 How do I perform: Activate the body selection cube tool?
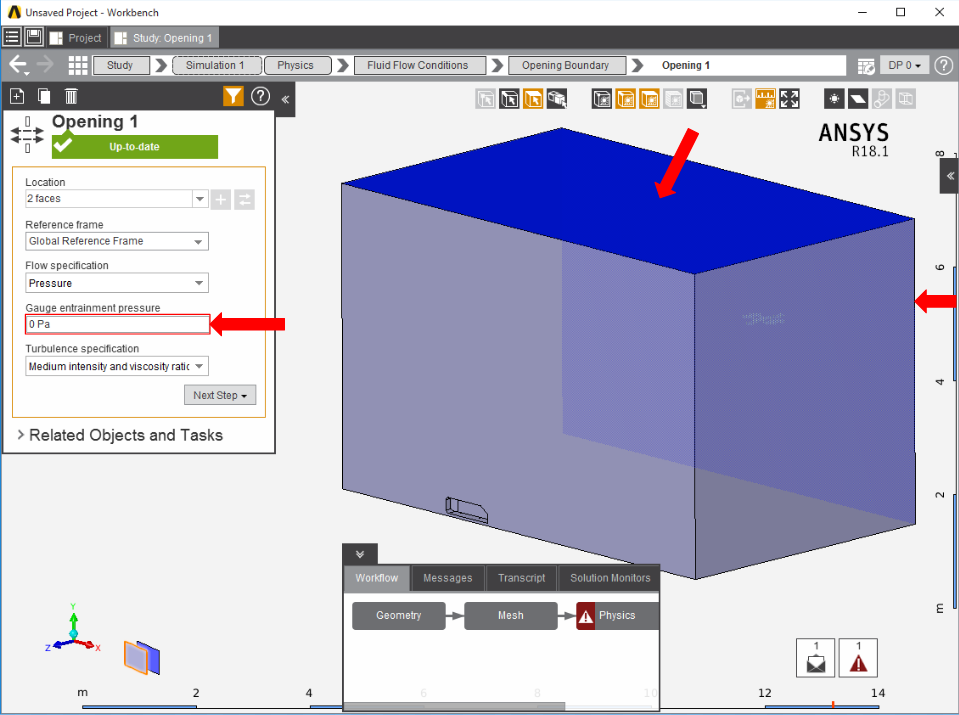(509, 98)
